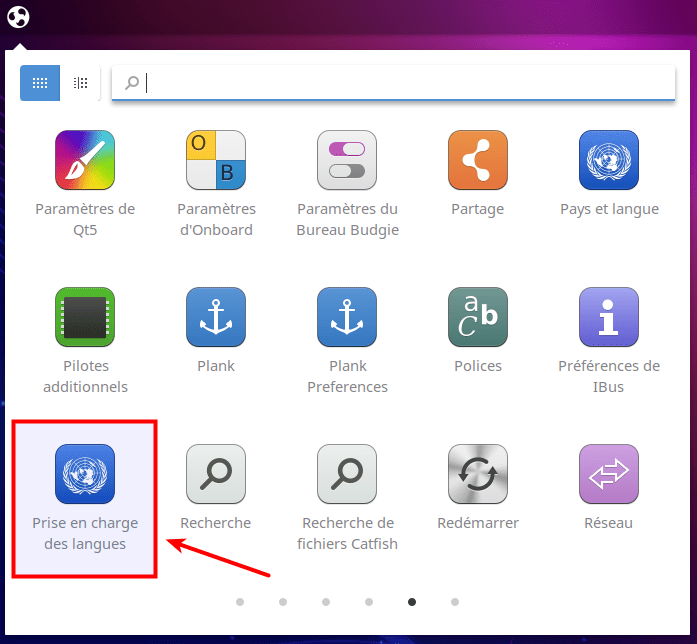Open Paramètres de Qt5 application
This screenshot has height=644, width=697.
[x=85, y=160]
